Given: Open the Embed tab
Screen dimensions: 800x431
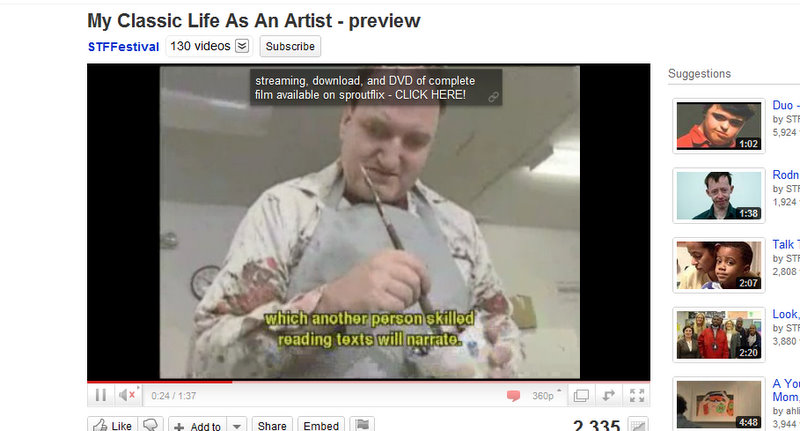Looking at the screenshot, I should pyautogui.click(x=321, y=425).
